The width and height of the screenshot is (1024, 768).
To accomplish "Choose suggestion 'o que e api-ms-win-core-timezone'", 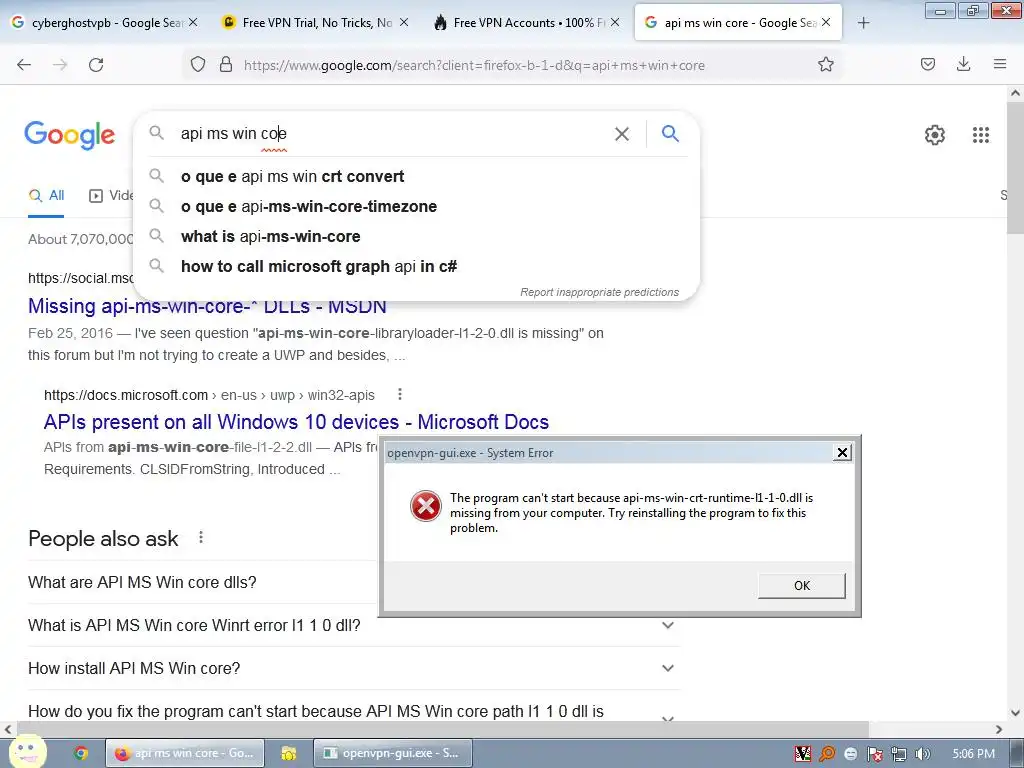I will [x=417, y=206].
